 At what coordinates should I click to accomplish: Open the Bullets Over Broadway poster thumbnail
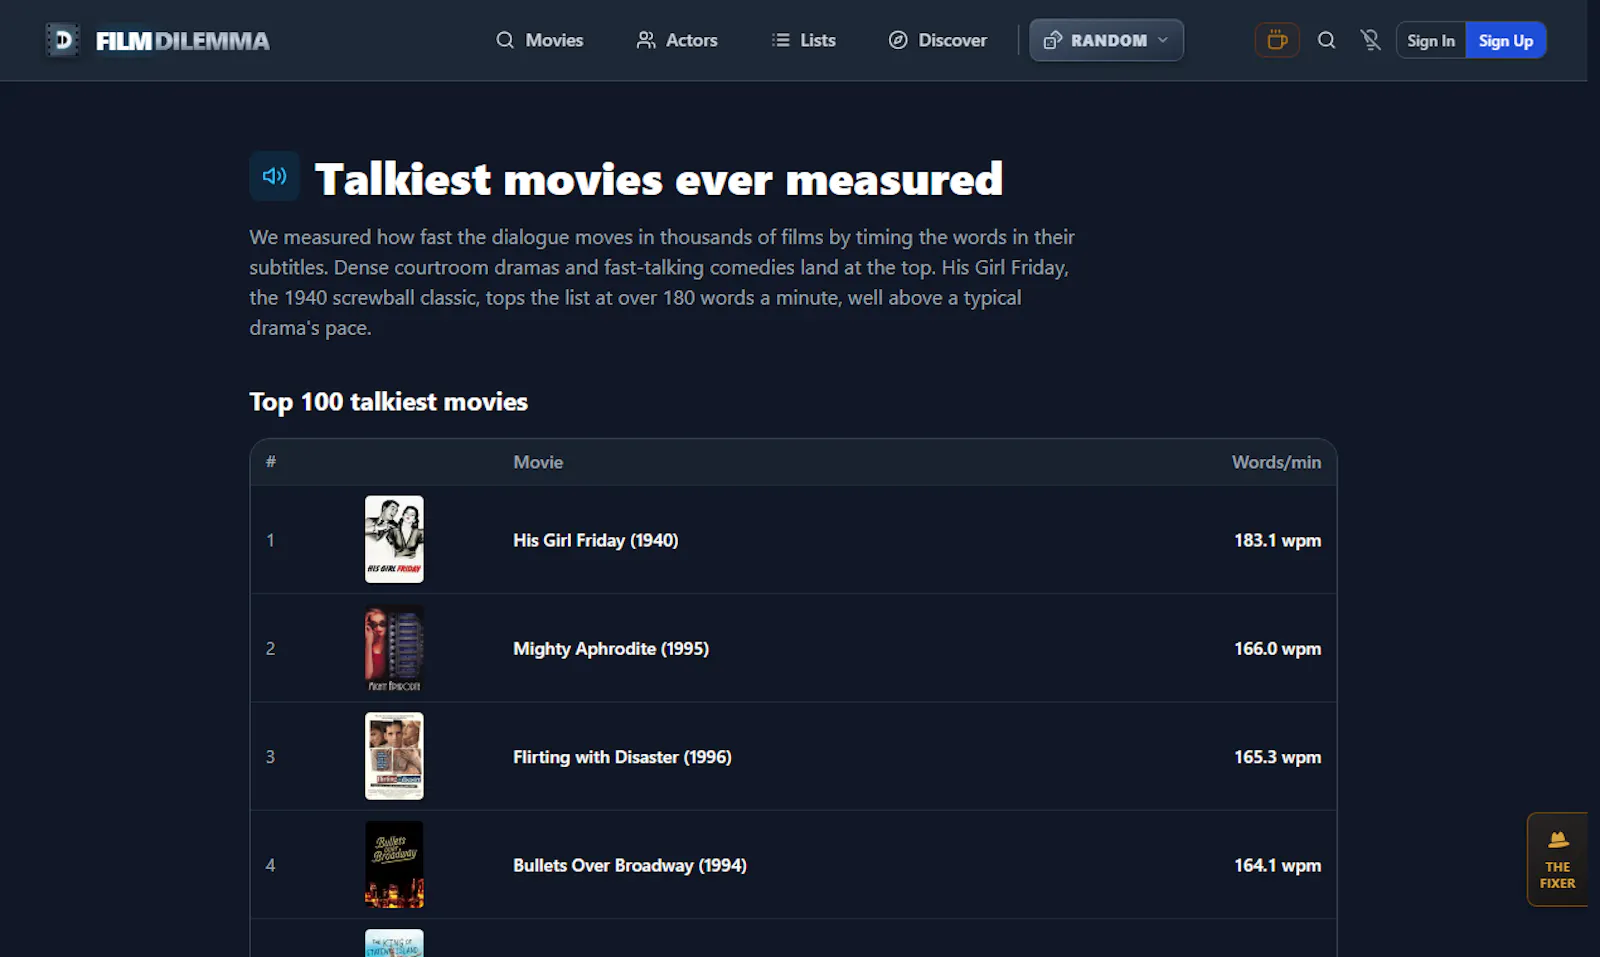(394, 865)
